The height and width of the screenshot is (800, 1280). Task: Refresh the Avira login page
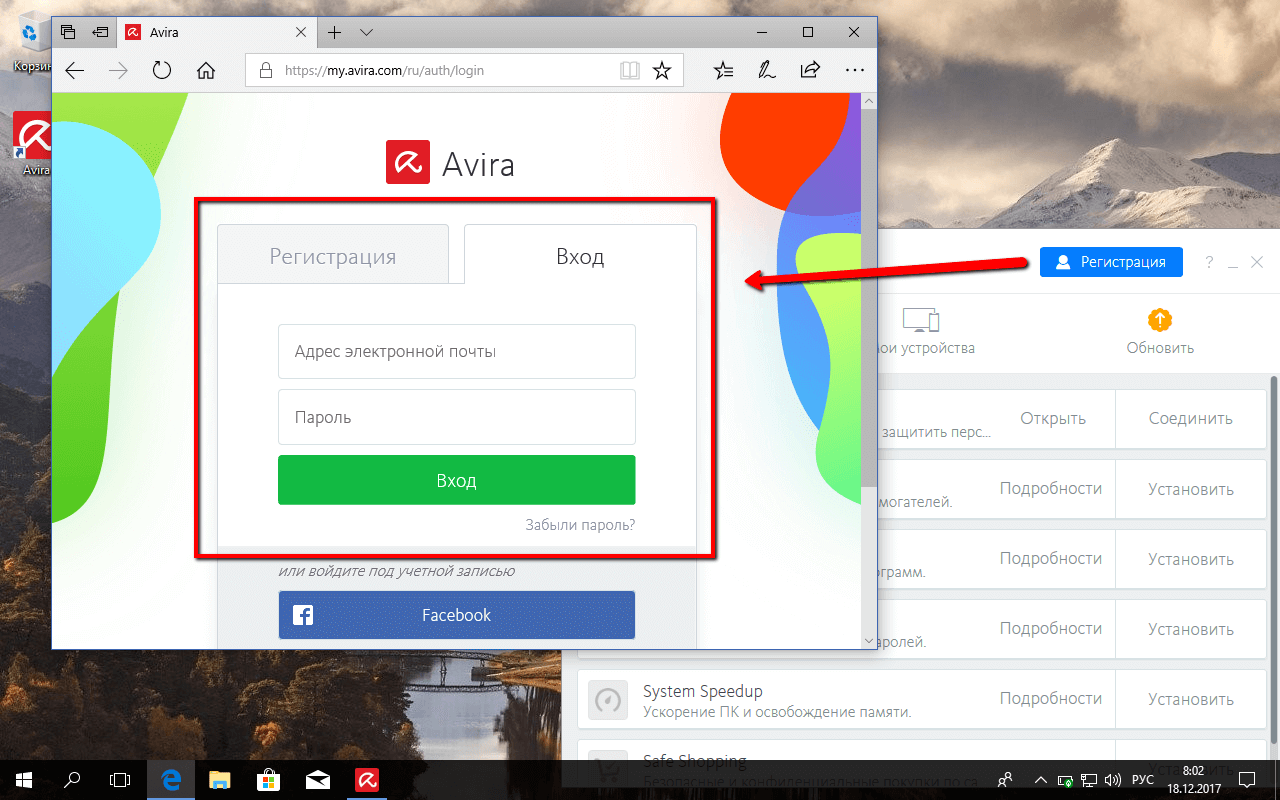coord(161,71)
